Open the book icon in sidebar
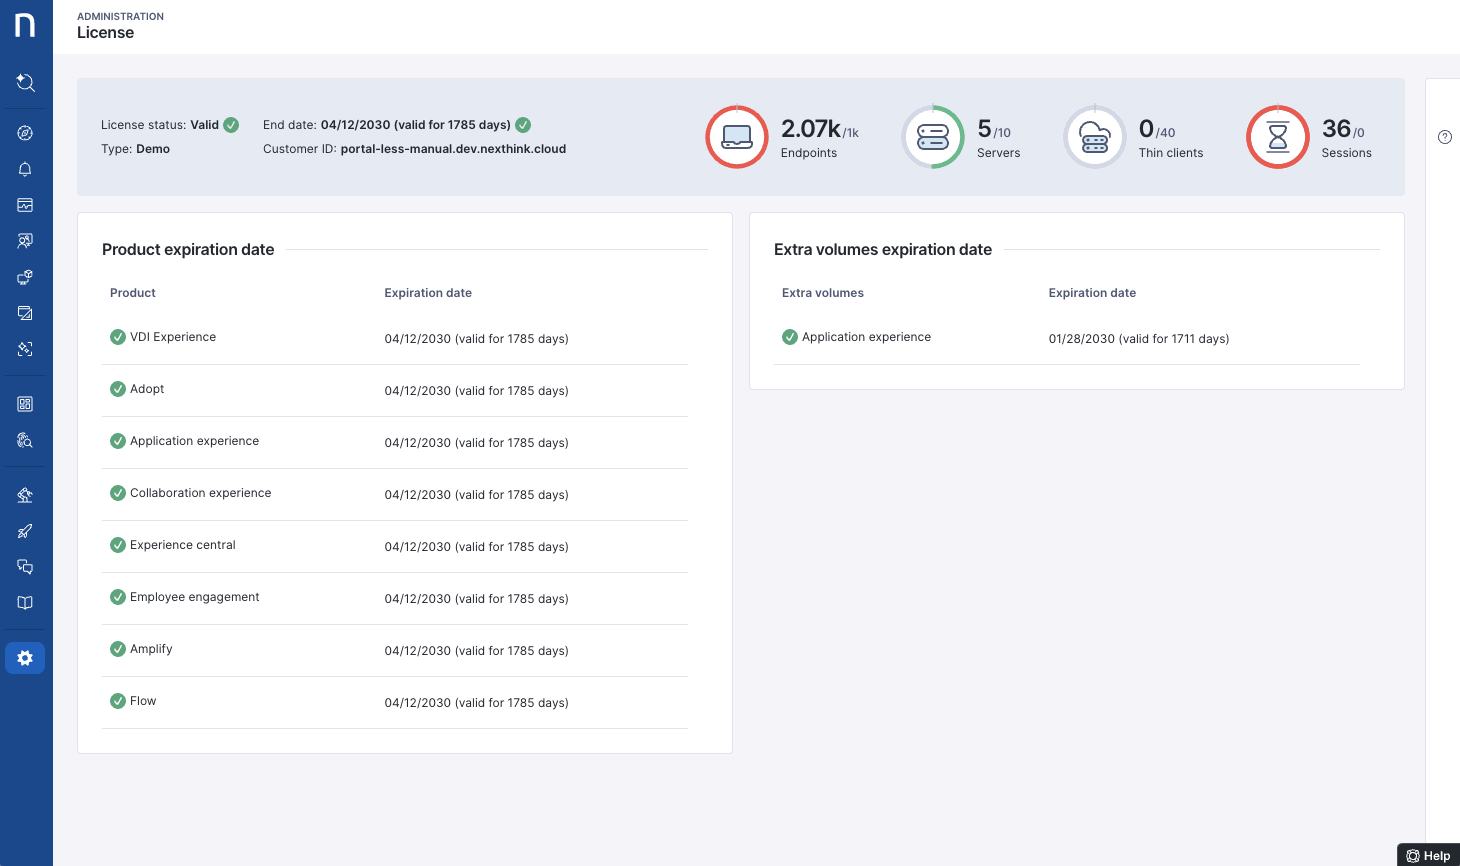Image resolution: width=1460 pixels, height=866 pixels. 25,603
